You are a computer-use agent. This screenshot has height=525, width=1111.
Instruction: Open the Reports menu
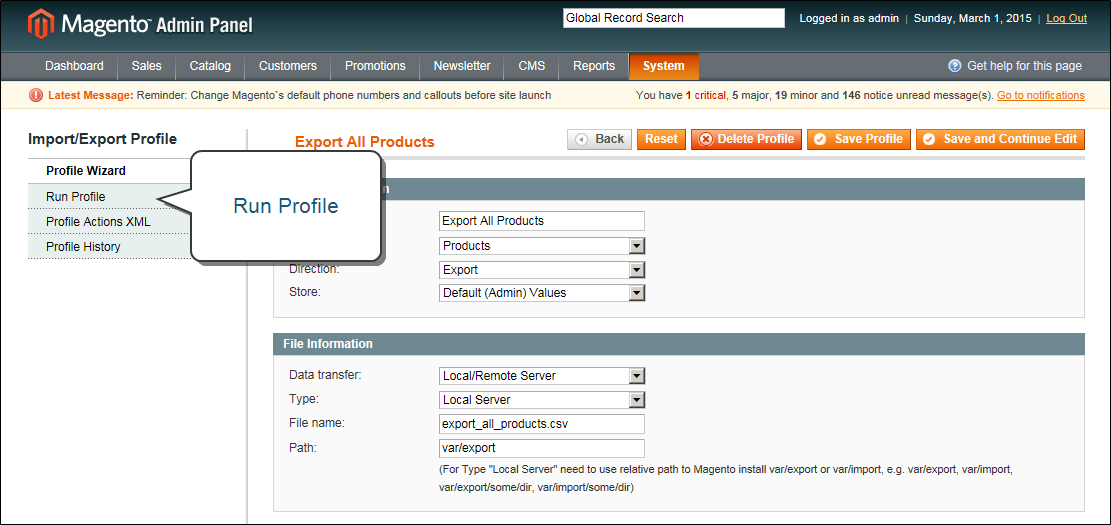[594, 66]
